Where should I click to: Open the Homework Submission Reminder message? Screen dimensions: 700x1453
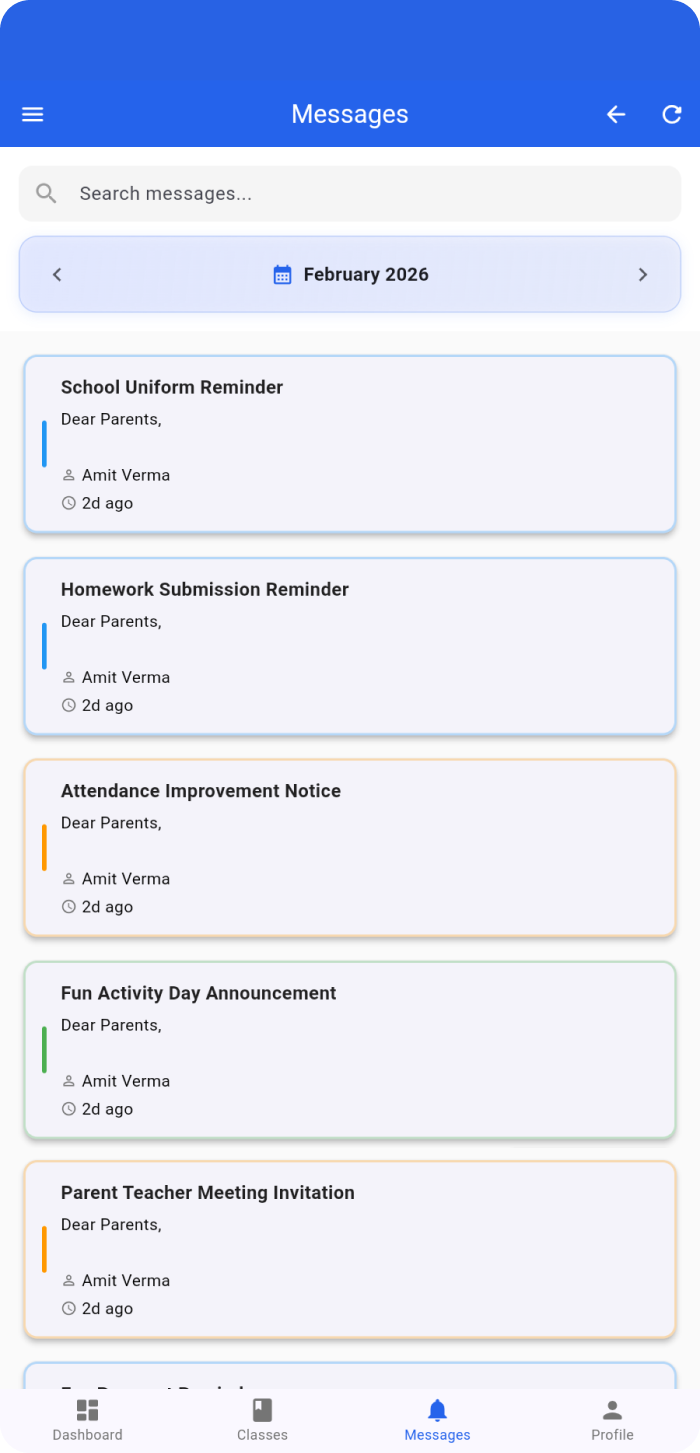[350, 646]
